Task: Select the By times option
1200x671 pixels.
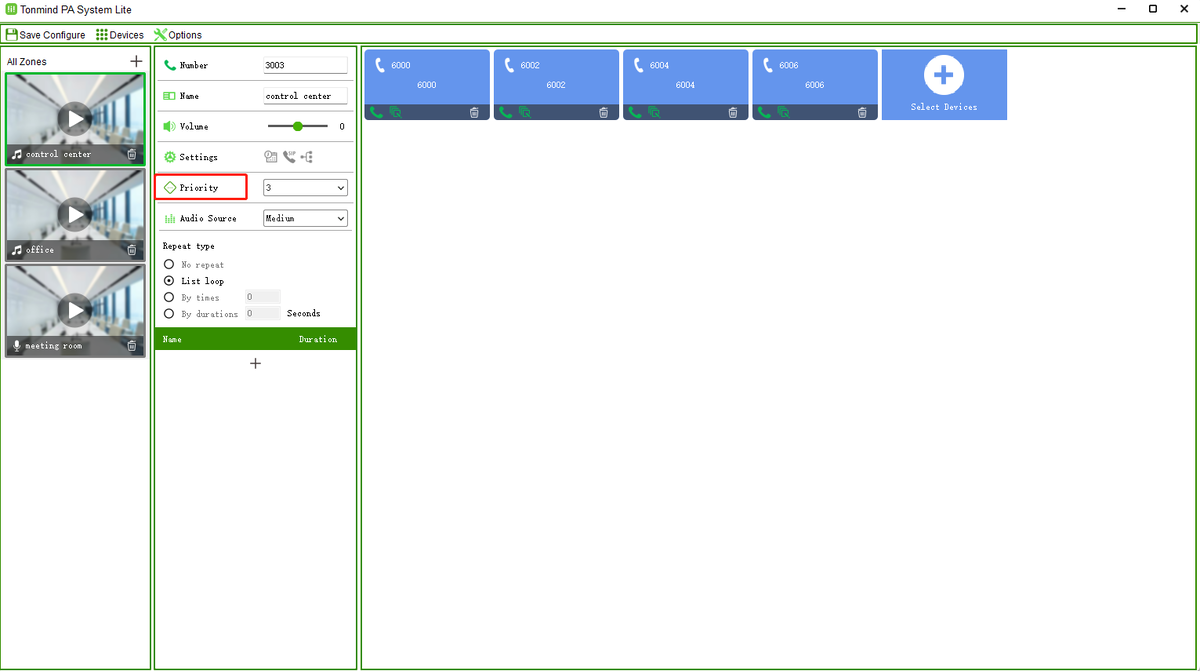Action: point(169,297)
